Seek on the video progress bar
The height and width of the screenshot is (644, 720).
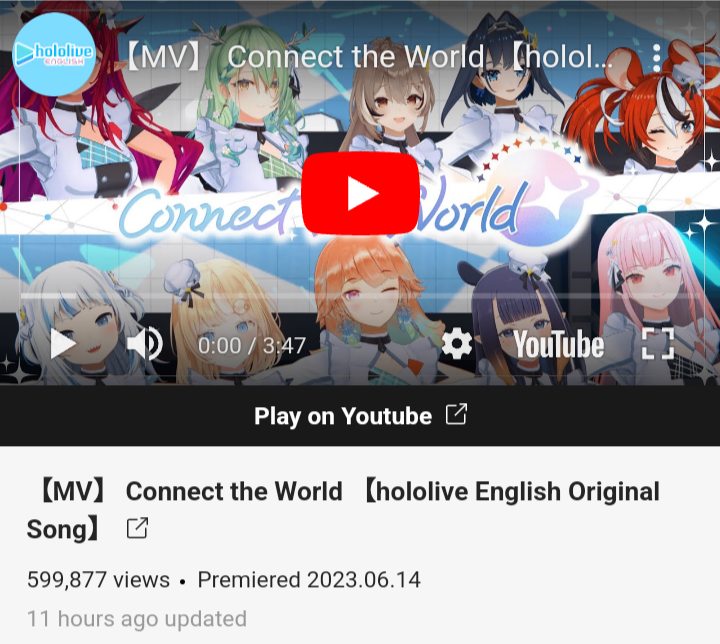[360, 296]
